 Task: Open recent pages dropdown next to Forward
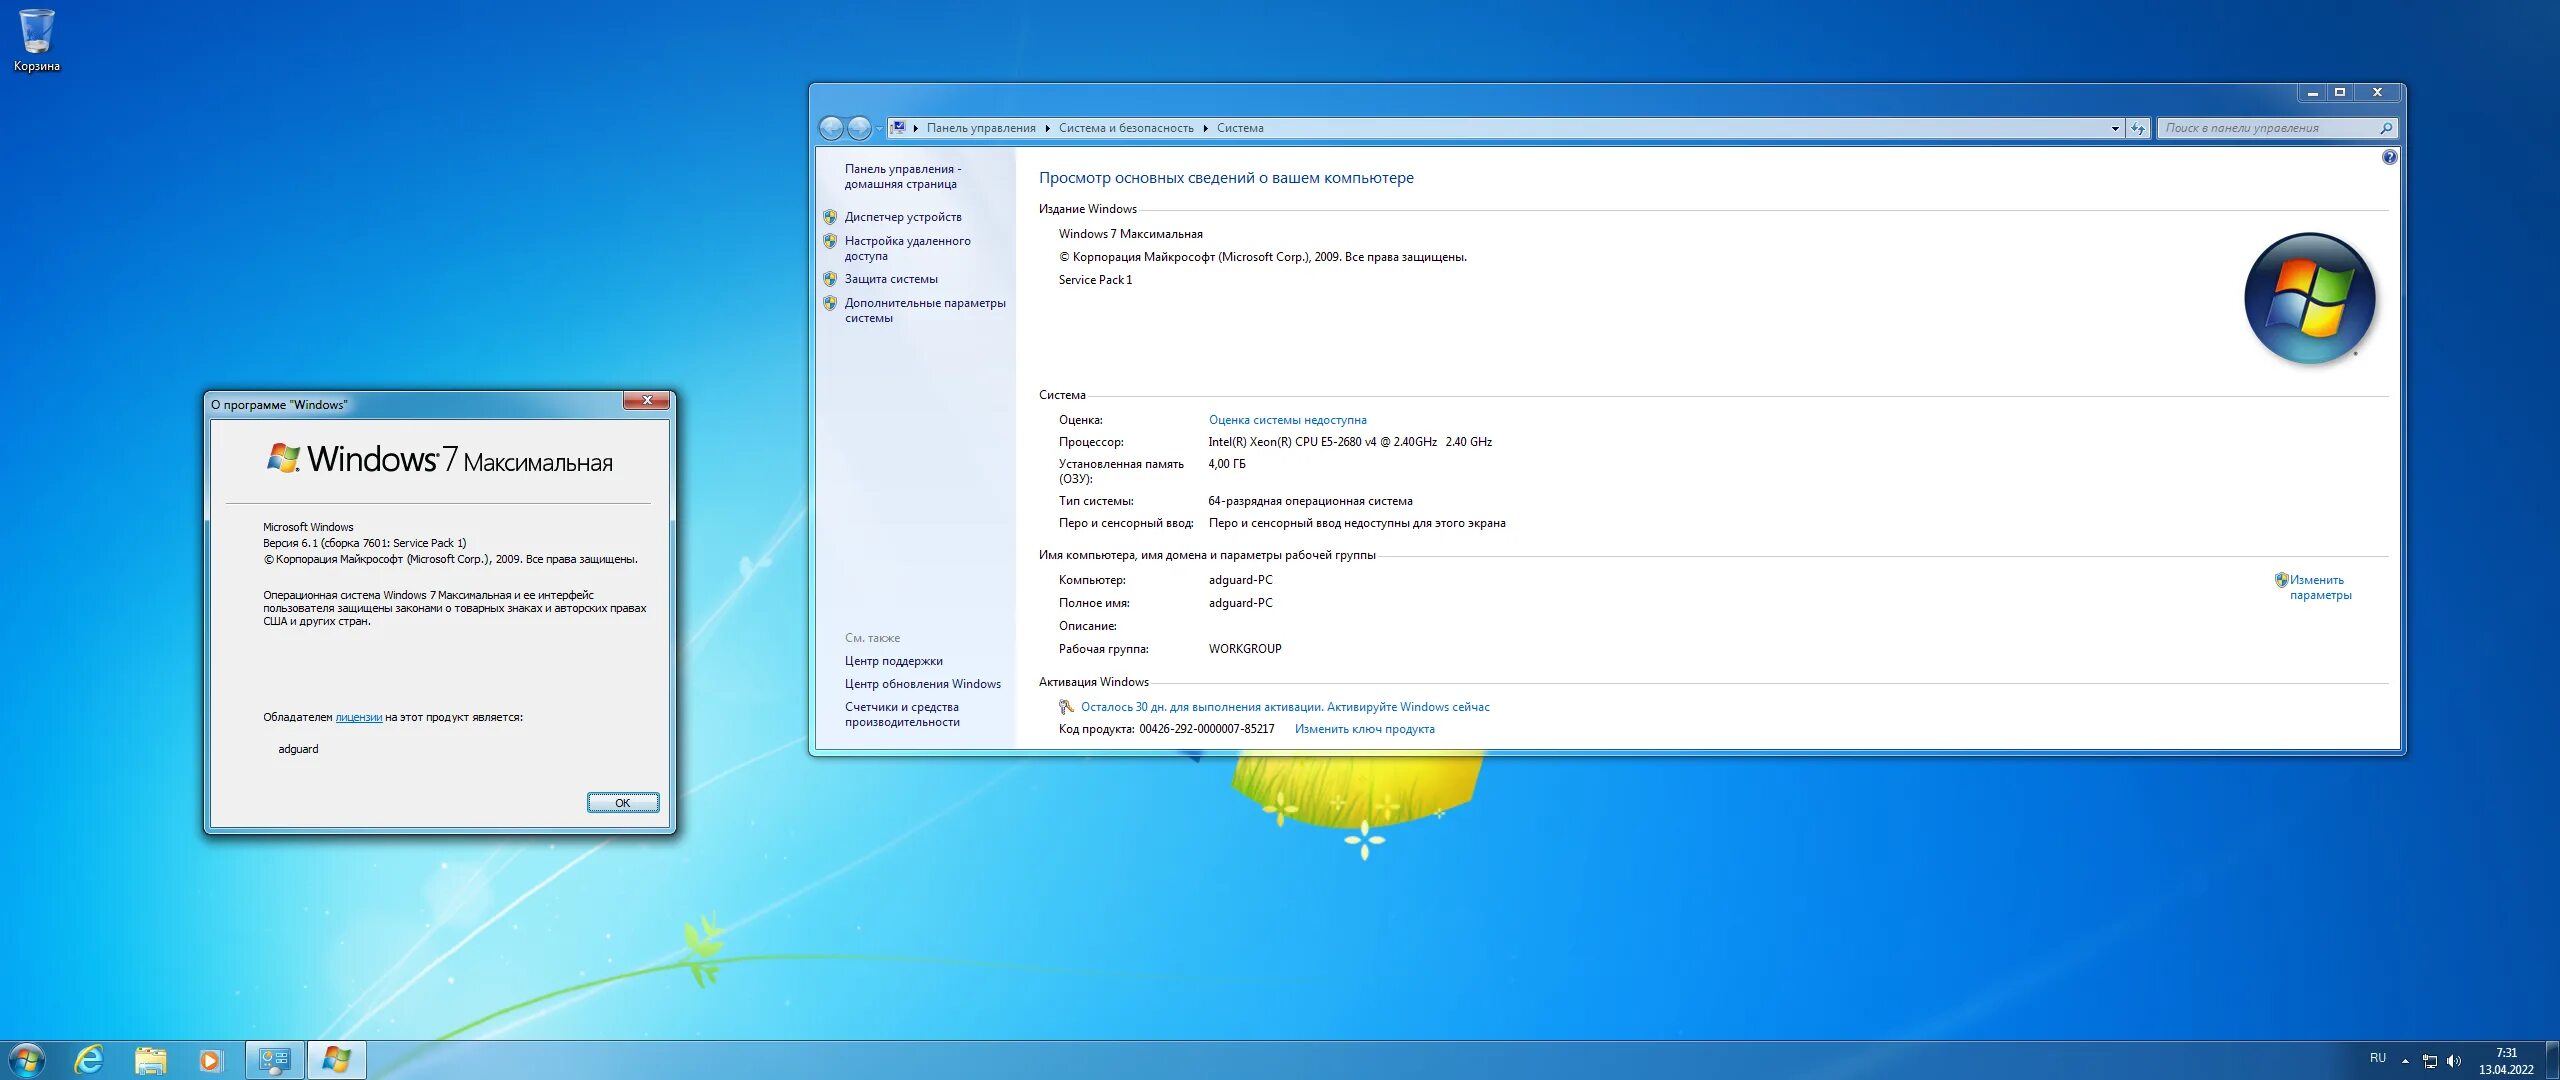tap(879, 128)
